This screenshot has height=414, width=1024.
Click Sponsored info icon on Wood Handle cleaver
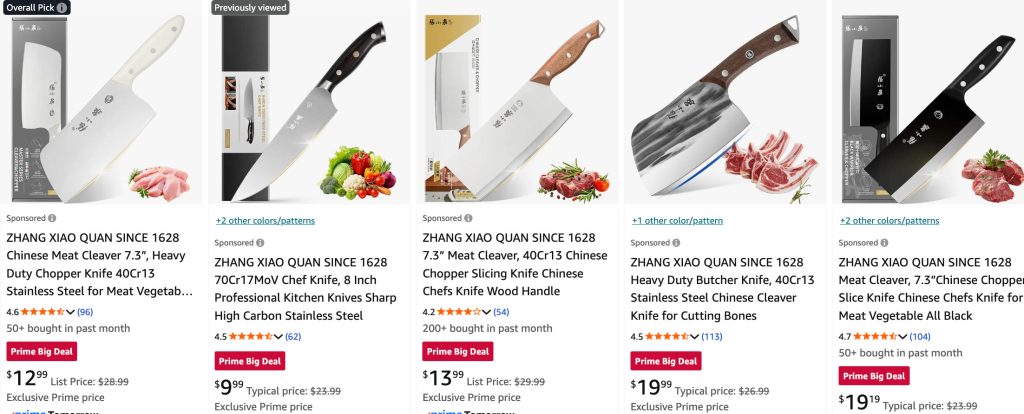[x=468, y=218]
